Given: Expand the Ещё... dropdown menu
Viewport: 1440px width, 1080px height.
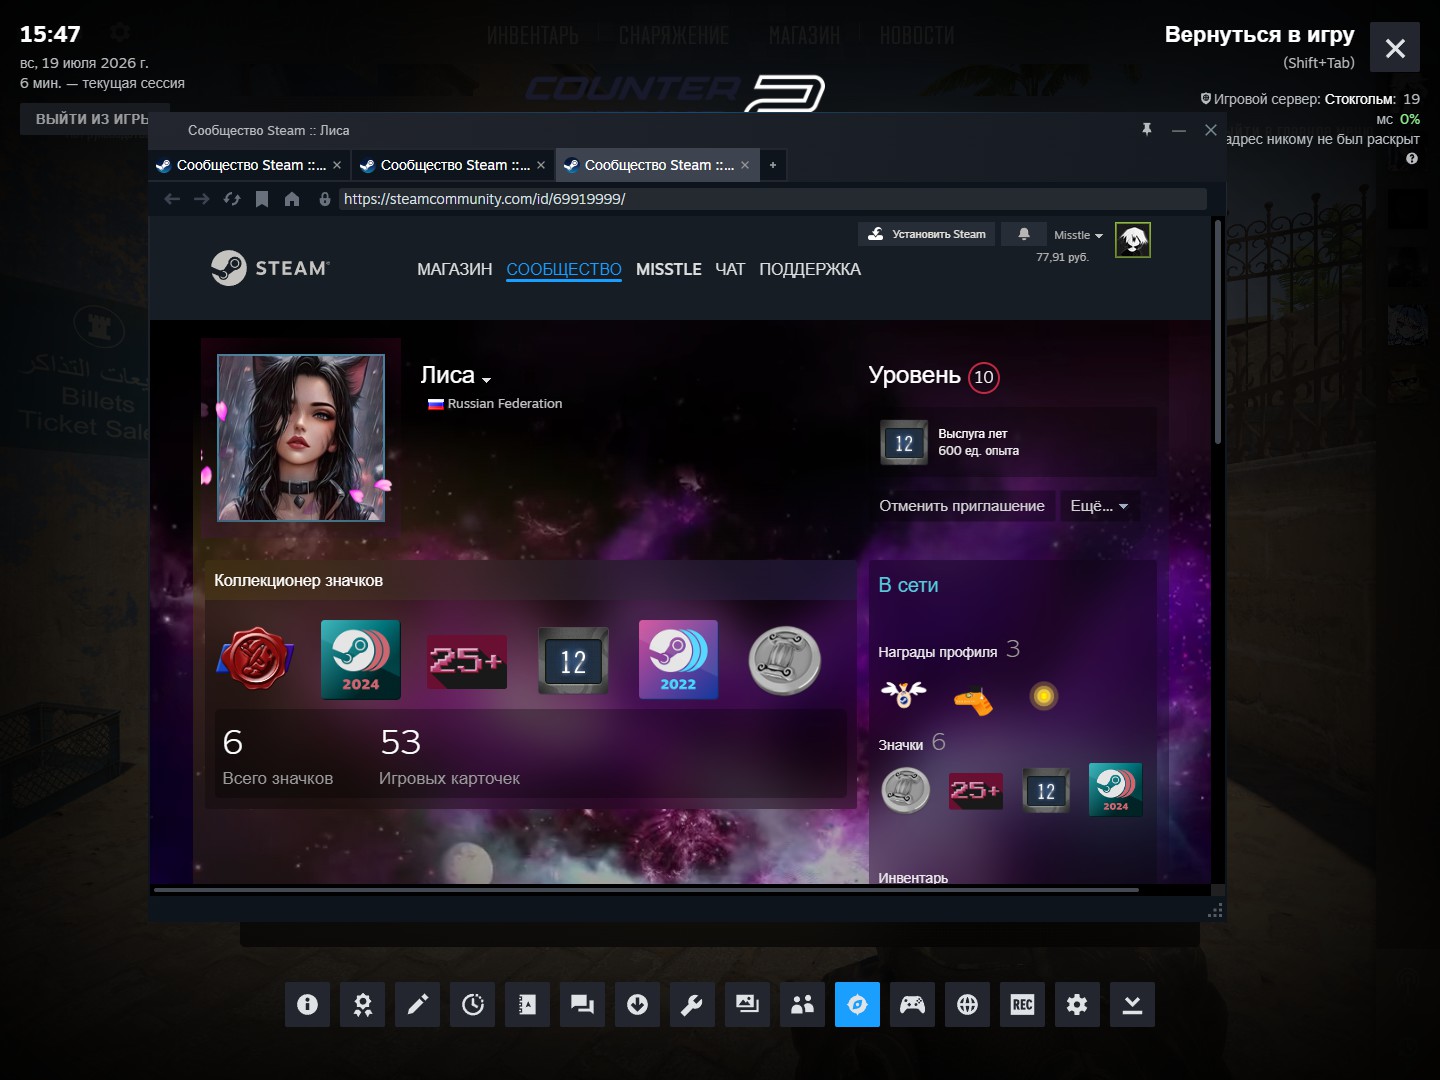Looking at the screenshot, I should (1099, 506).
